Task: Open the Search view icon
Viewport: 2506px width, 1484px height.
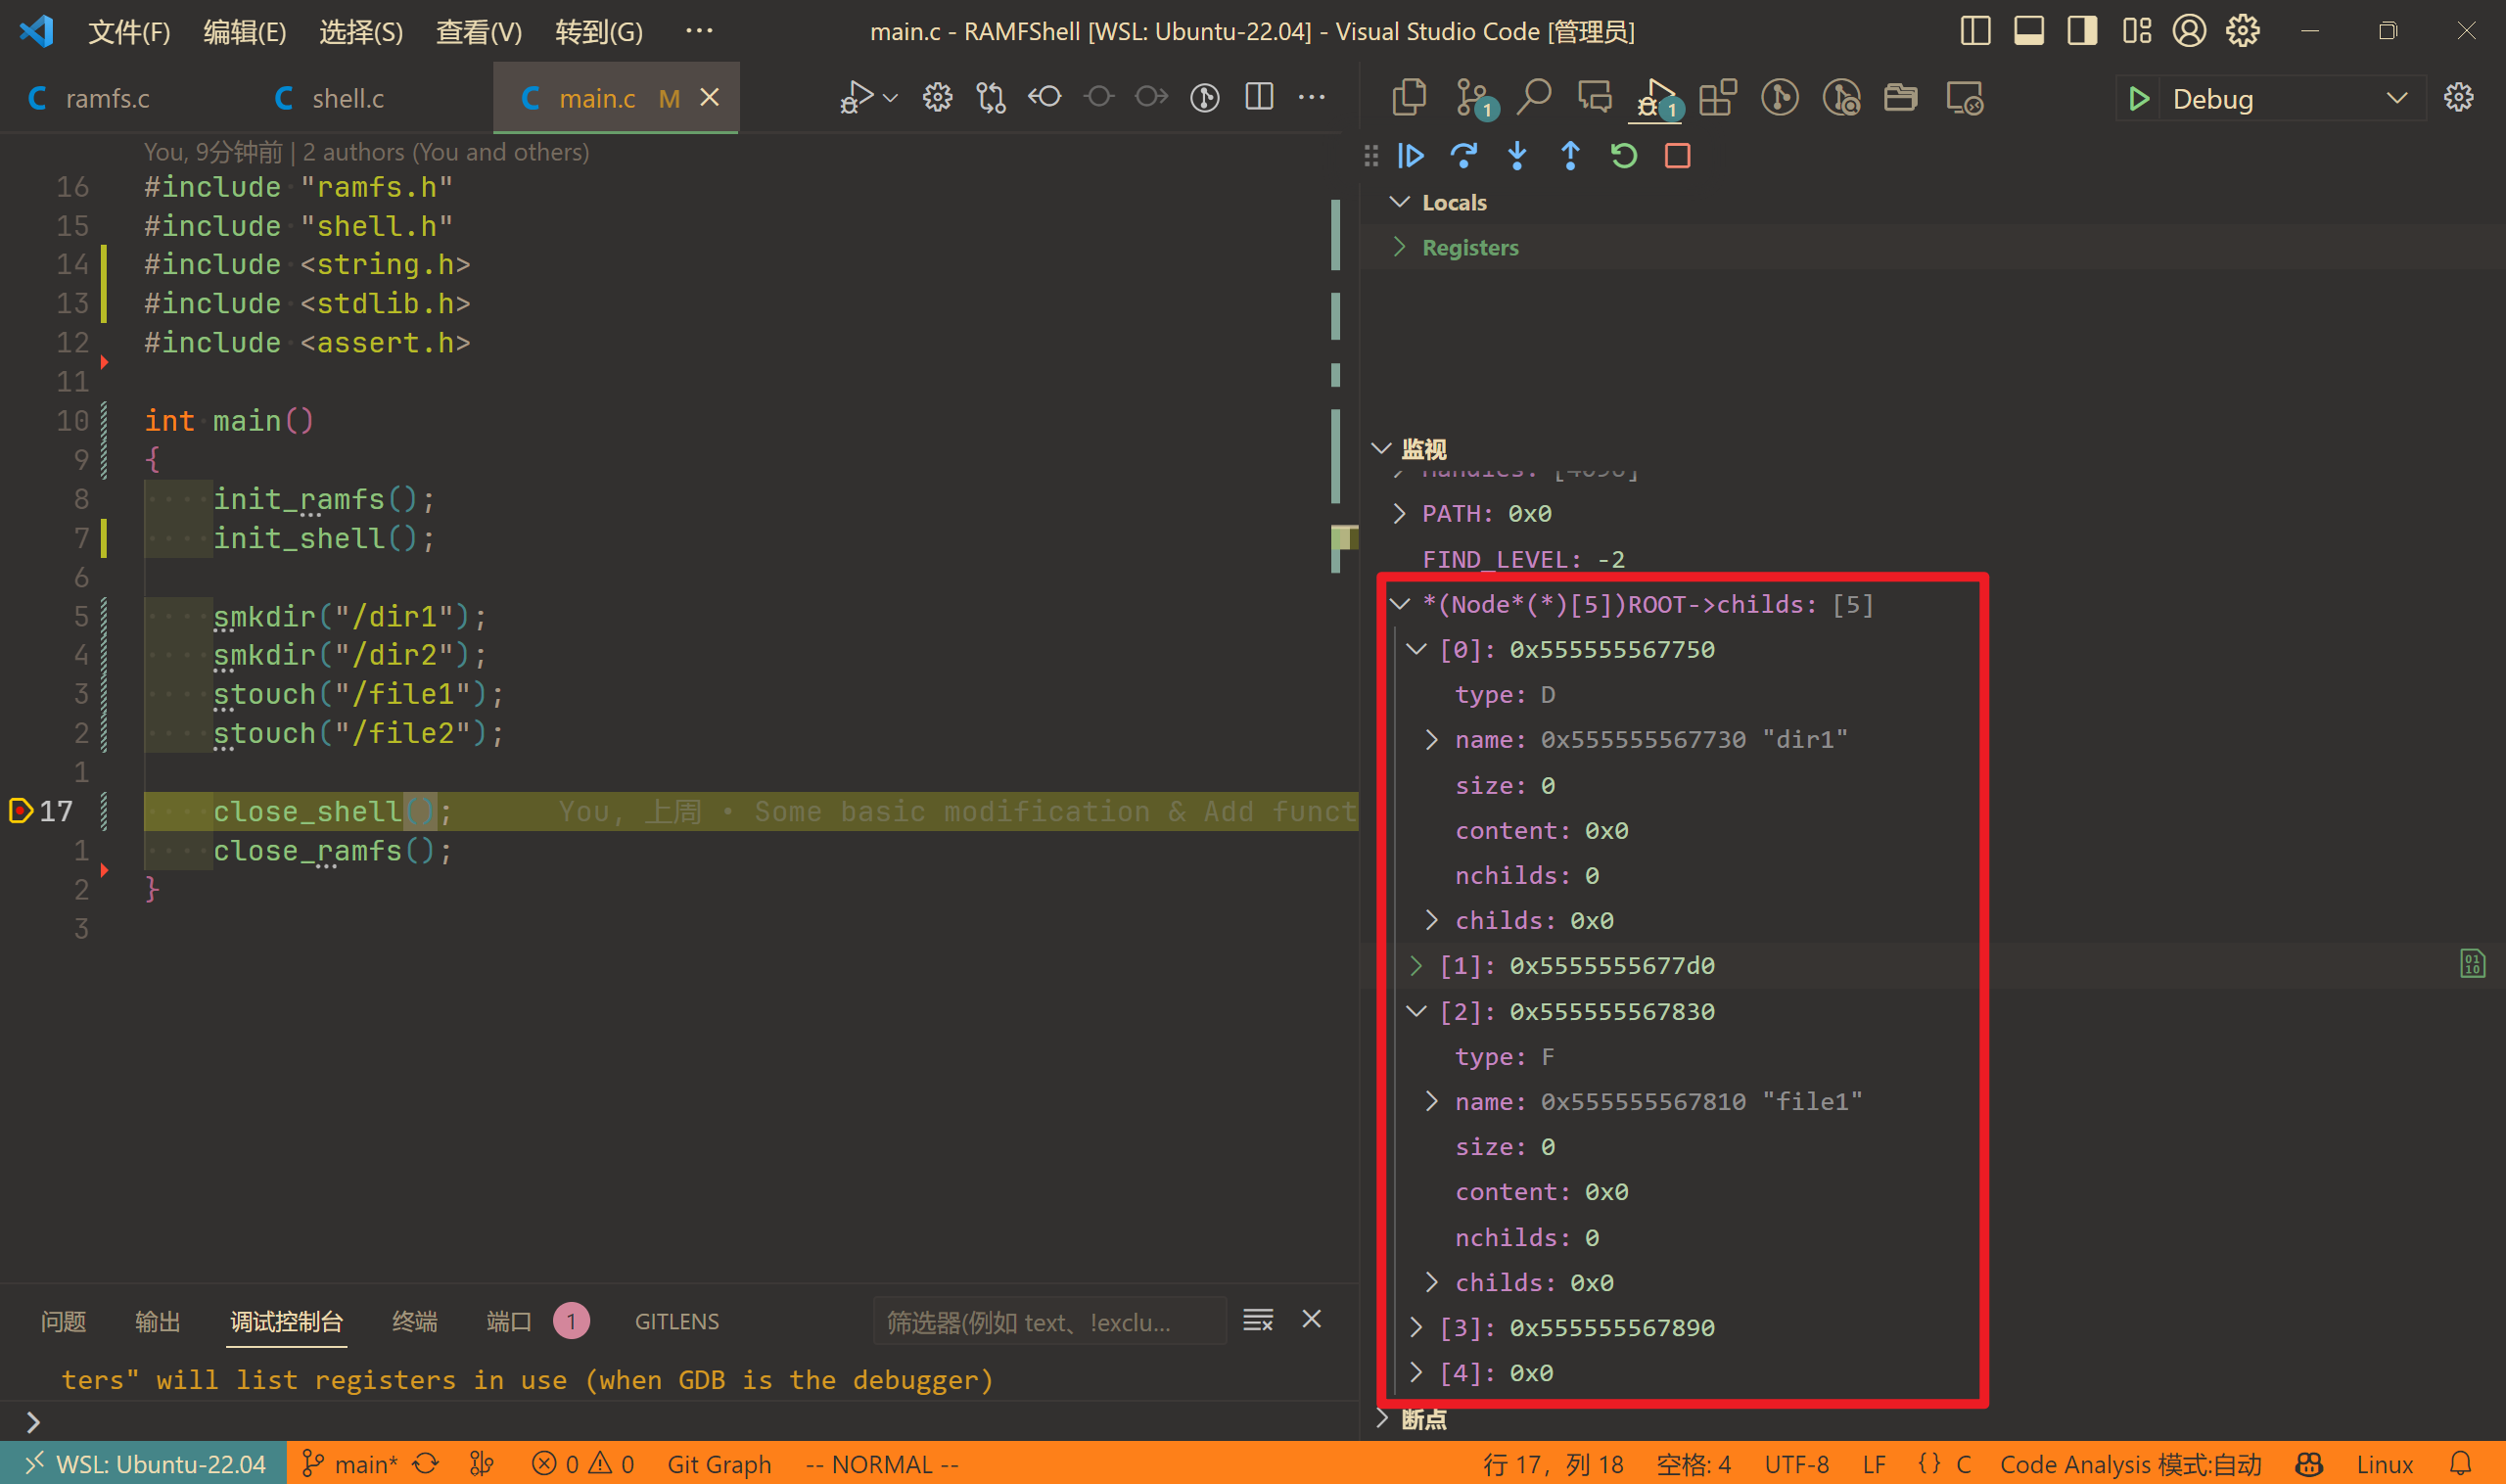Action: pyautogui.click(x=1533, y=98)
